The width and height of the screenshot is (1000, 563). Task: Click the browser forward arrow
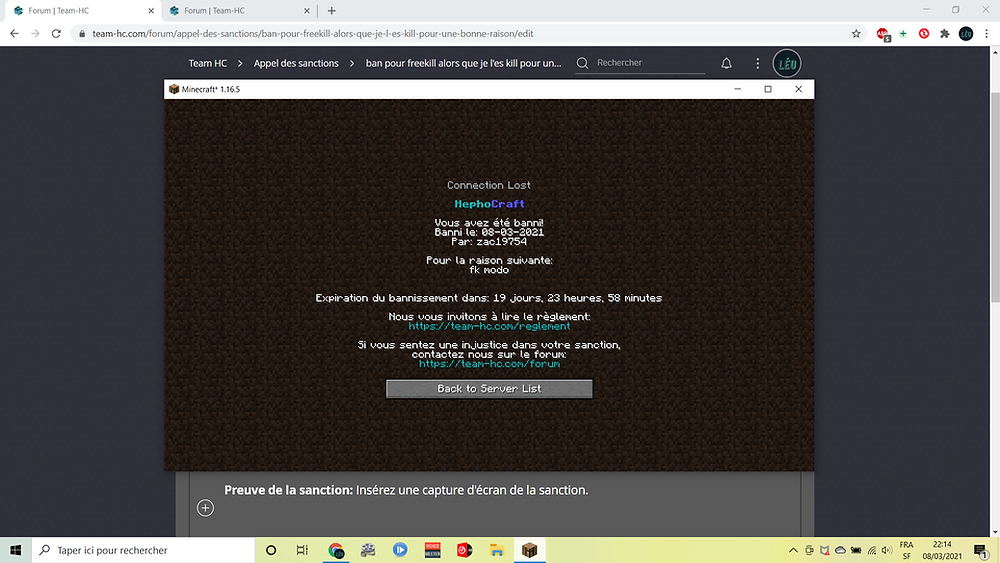tap(35, 34)
